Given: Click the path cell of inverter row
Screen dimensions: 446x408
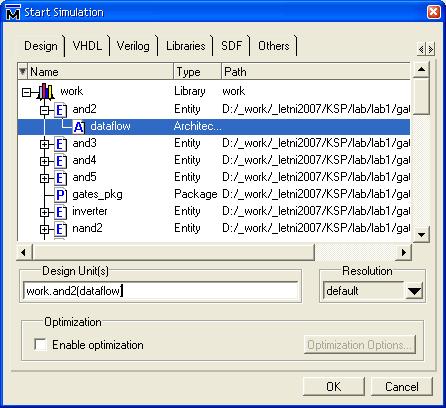Looking at the screenshot, I should (x=316, y=211).
